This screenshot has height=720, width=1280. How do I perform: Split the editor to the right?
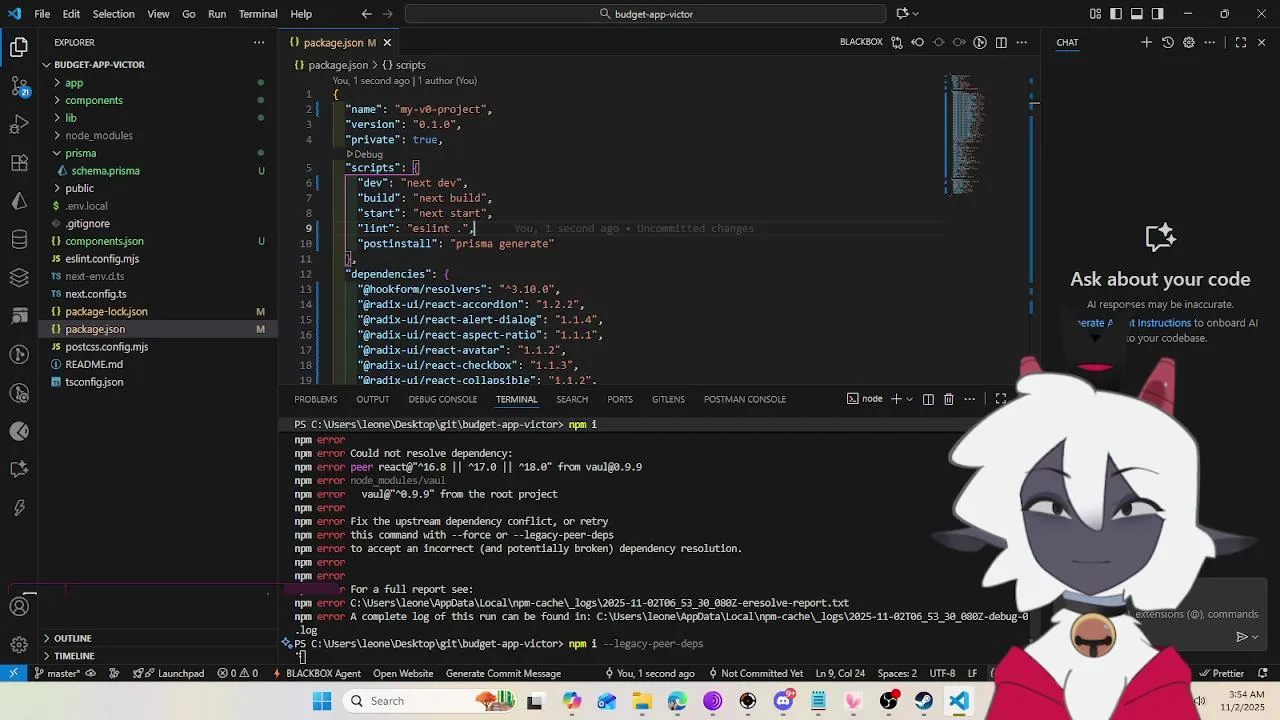click(1001, 42)
